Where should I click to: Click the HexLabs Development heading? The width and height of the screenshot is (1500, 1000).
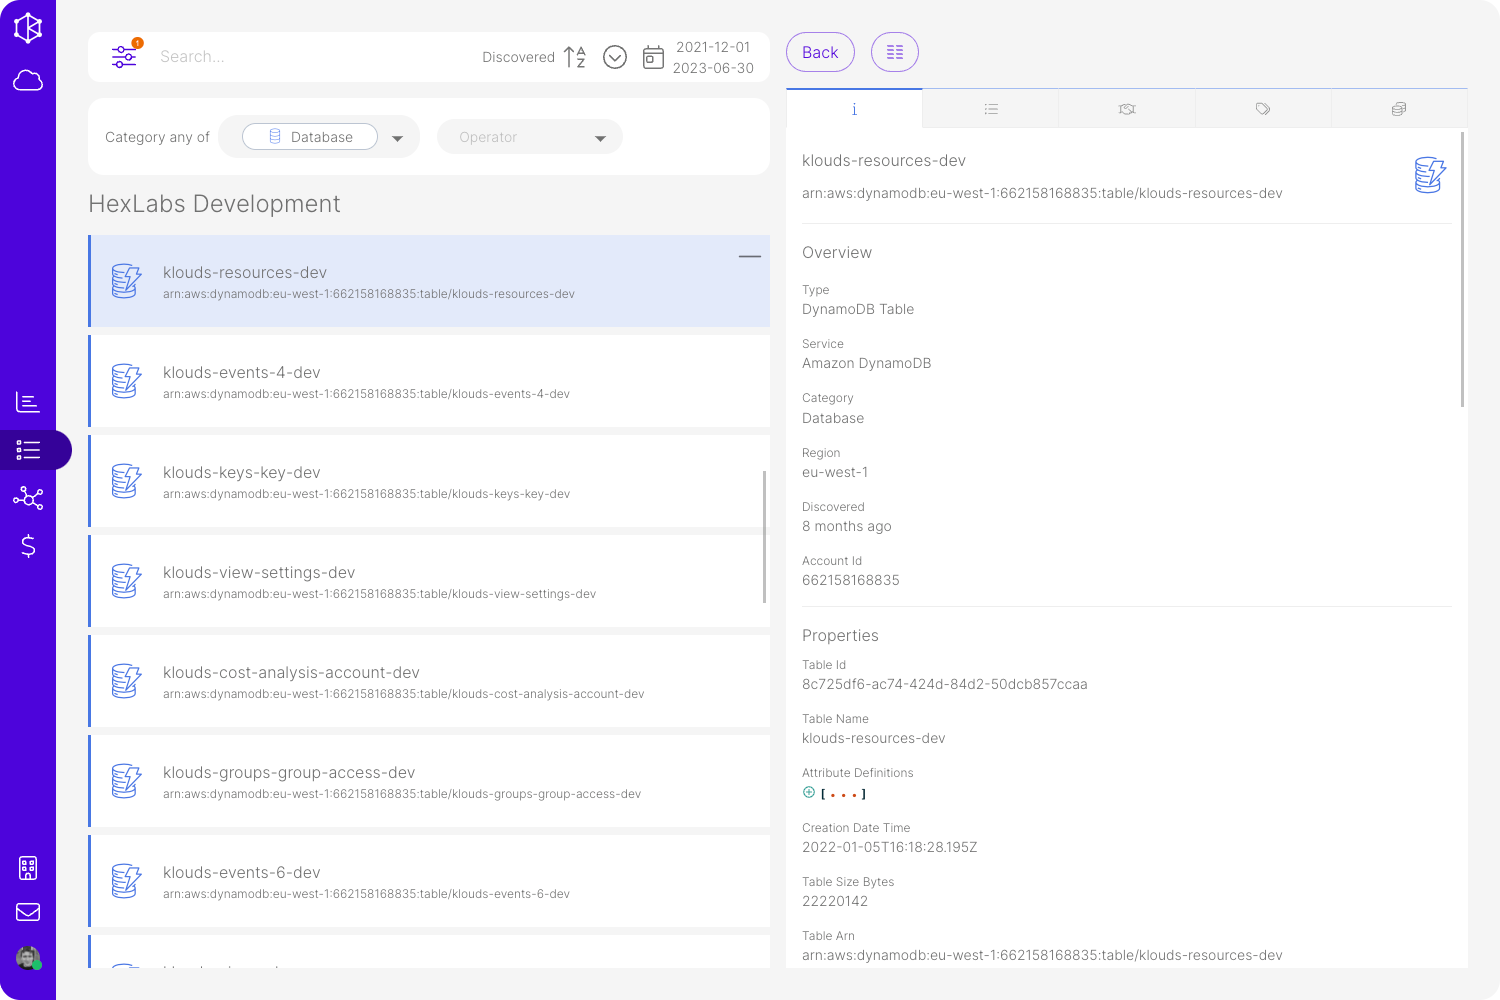point(215,204)
